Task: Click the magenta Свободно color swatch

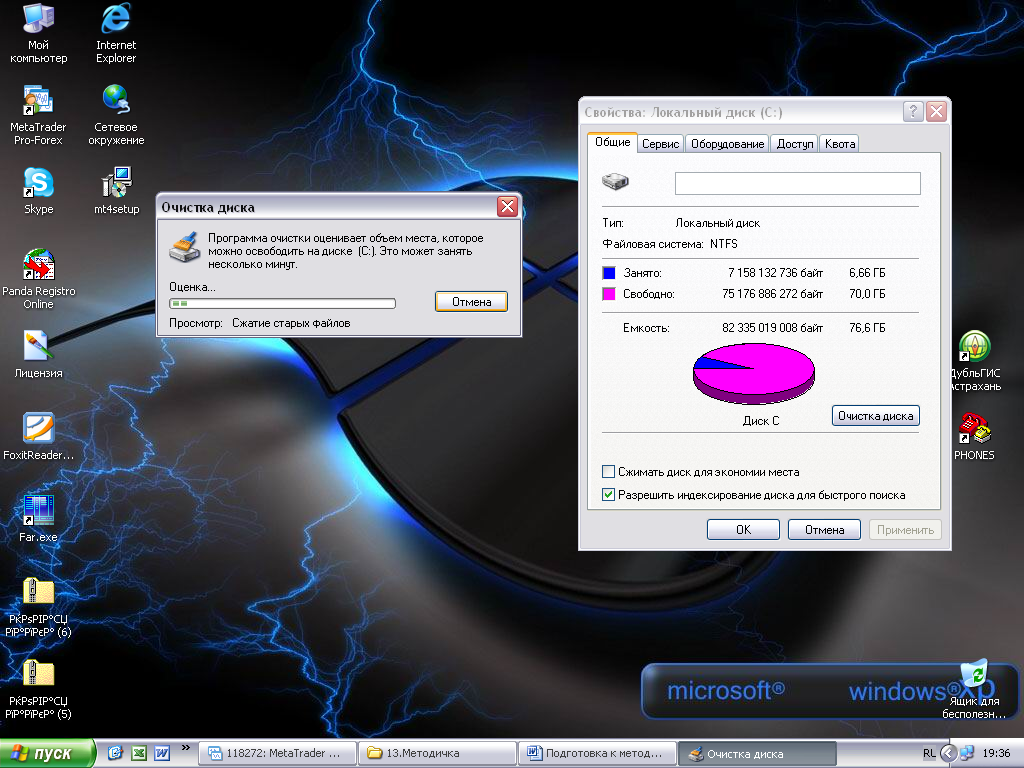Action: (609, 294)
